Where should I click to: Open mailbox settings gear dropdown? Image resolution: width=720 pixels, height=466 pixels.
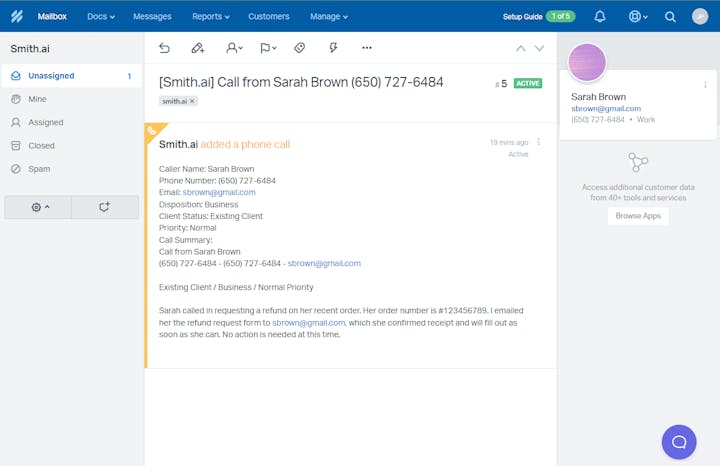[39, 207]
